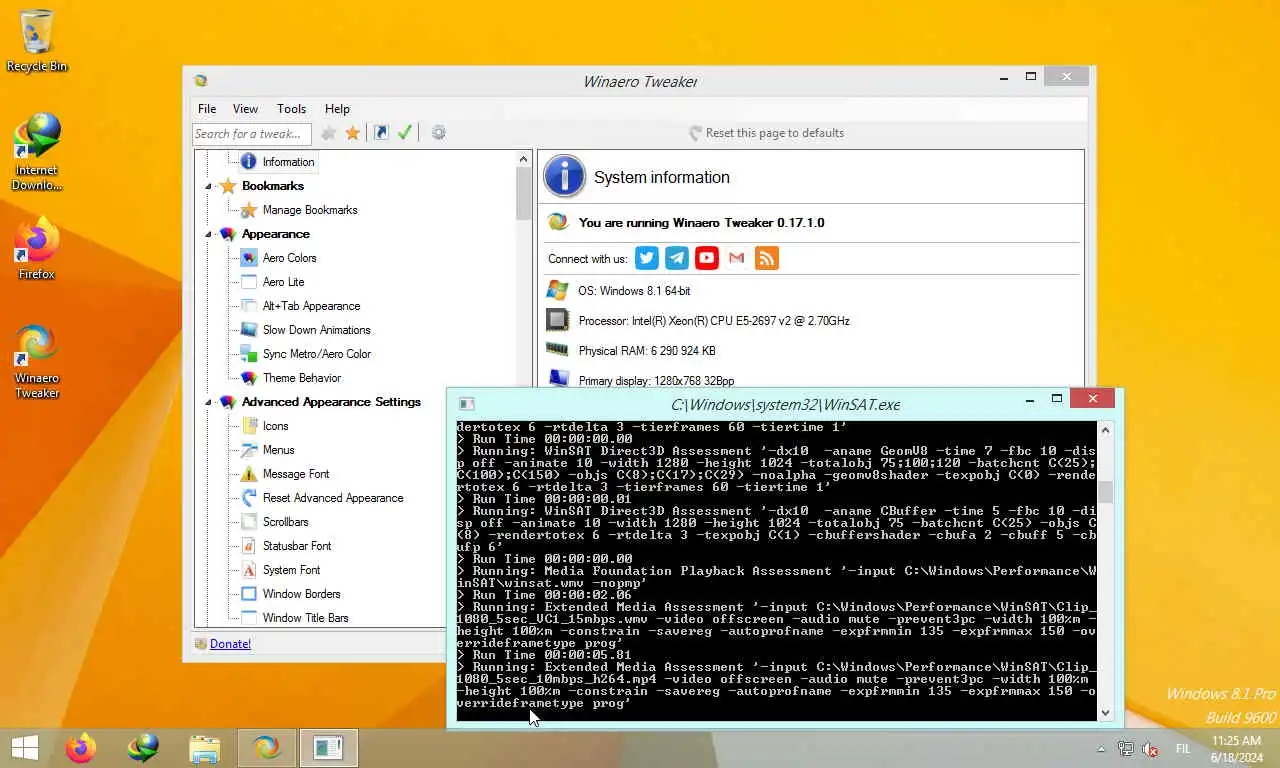
Task: Open the Telegram link icon
Action: 677,258
